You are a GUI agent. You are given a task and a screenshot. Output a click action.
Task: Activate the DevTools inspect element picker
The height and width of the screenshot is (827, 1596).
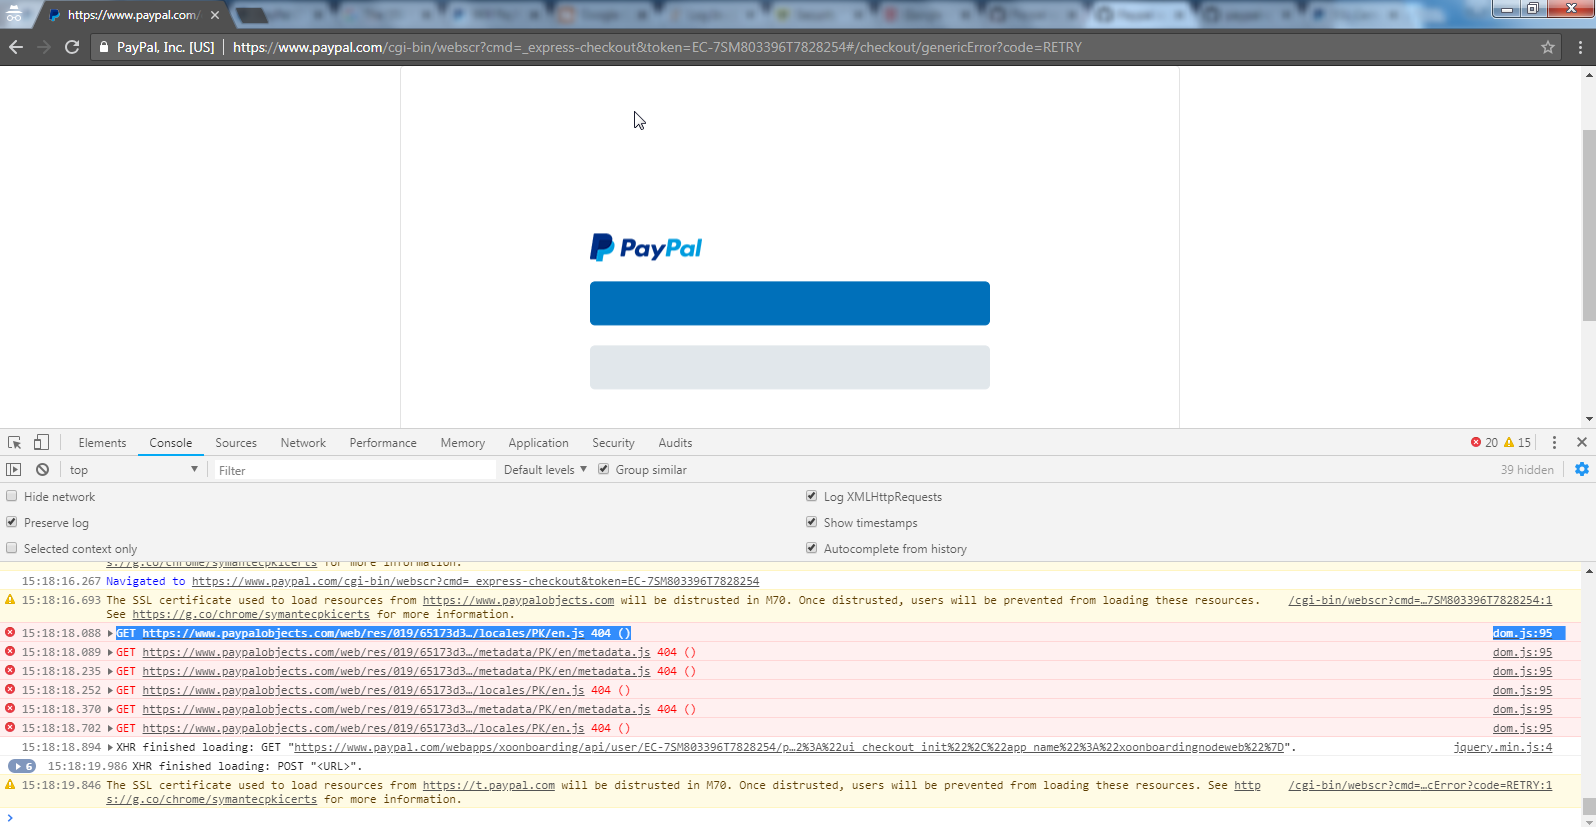[15, 442]
